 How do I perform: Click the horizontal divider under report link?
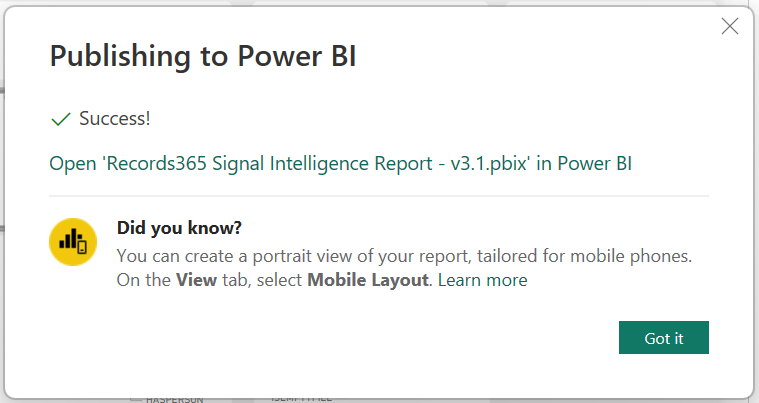click(x=379, y=196)
